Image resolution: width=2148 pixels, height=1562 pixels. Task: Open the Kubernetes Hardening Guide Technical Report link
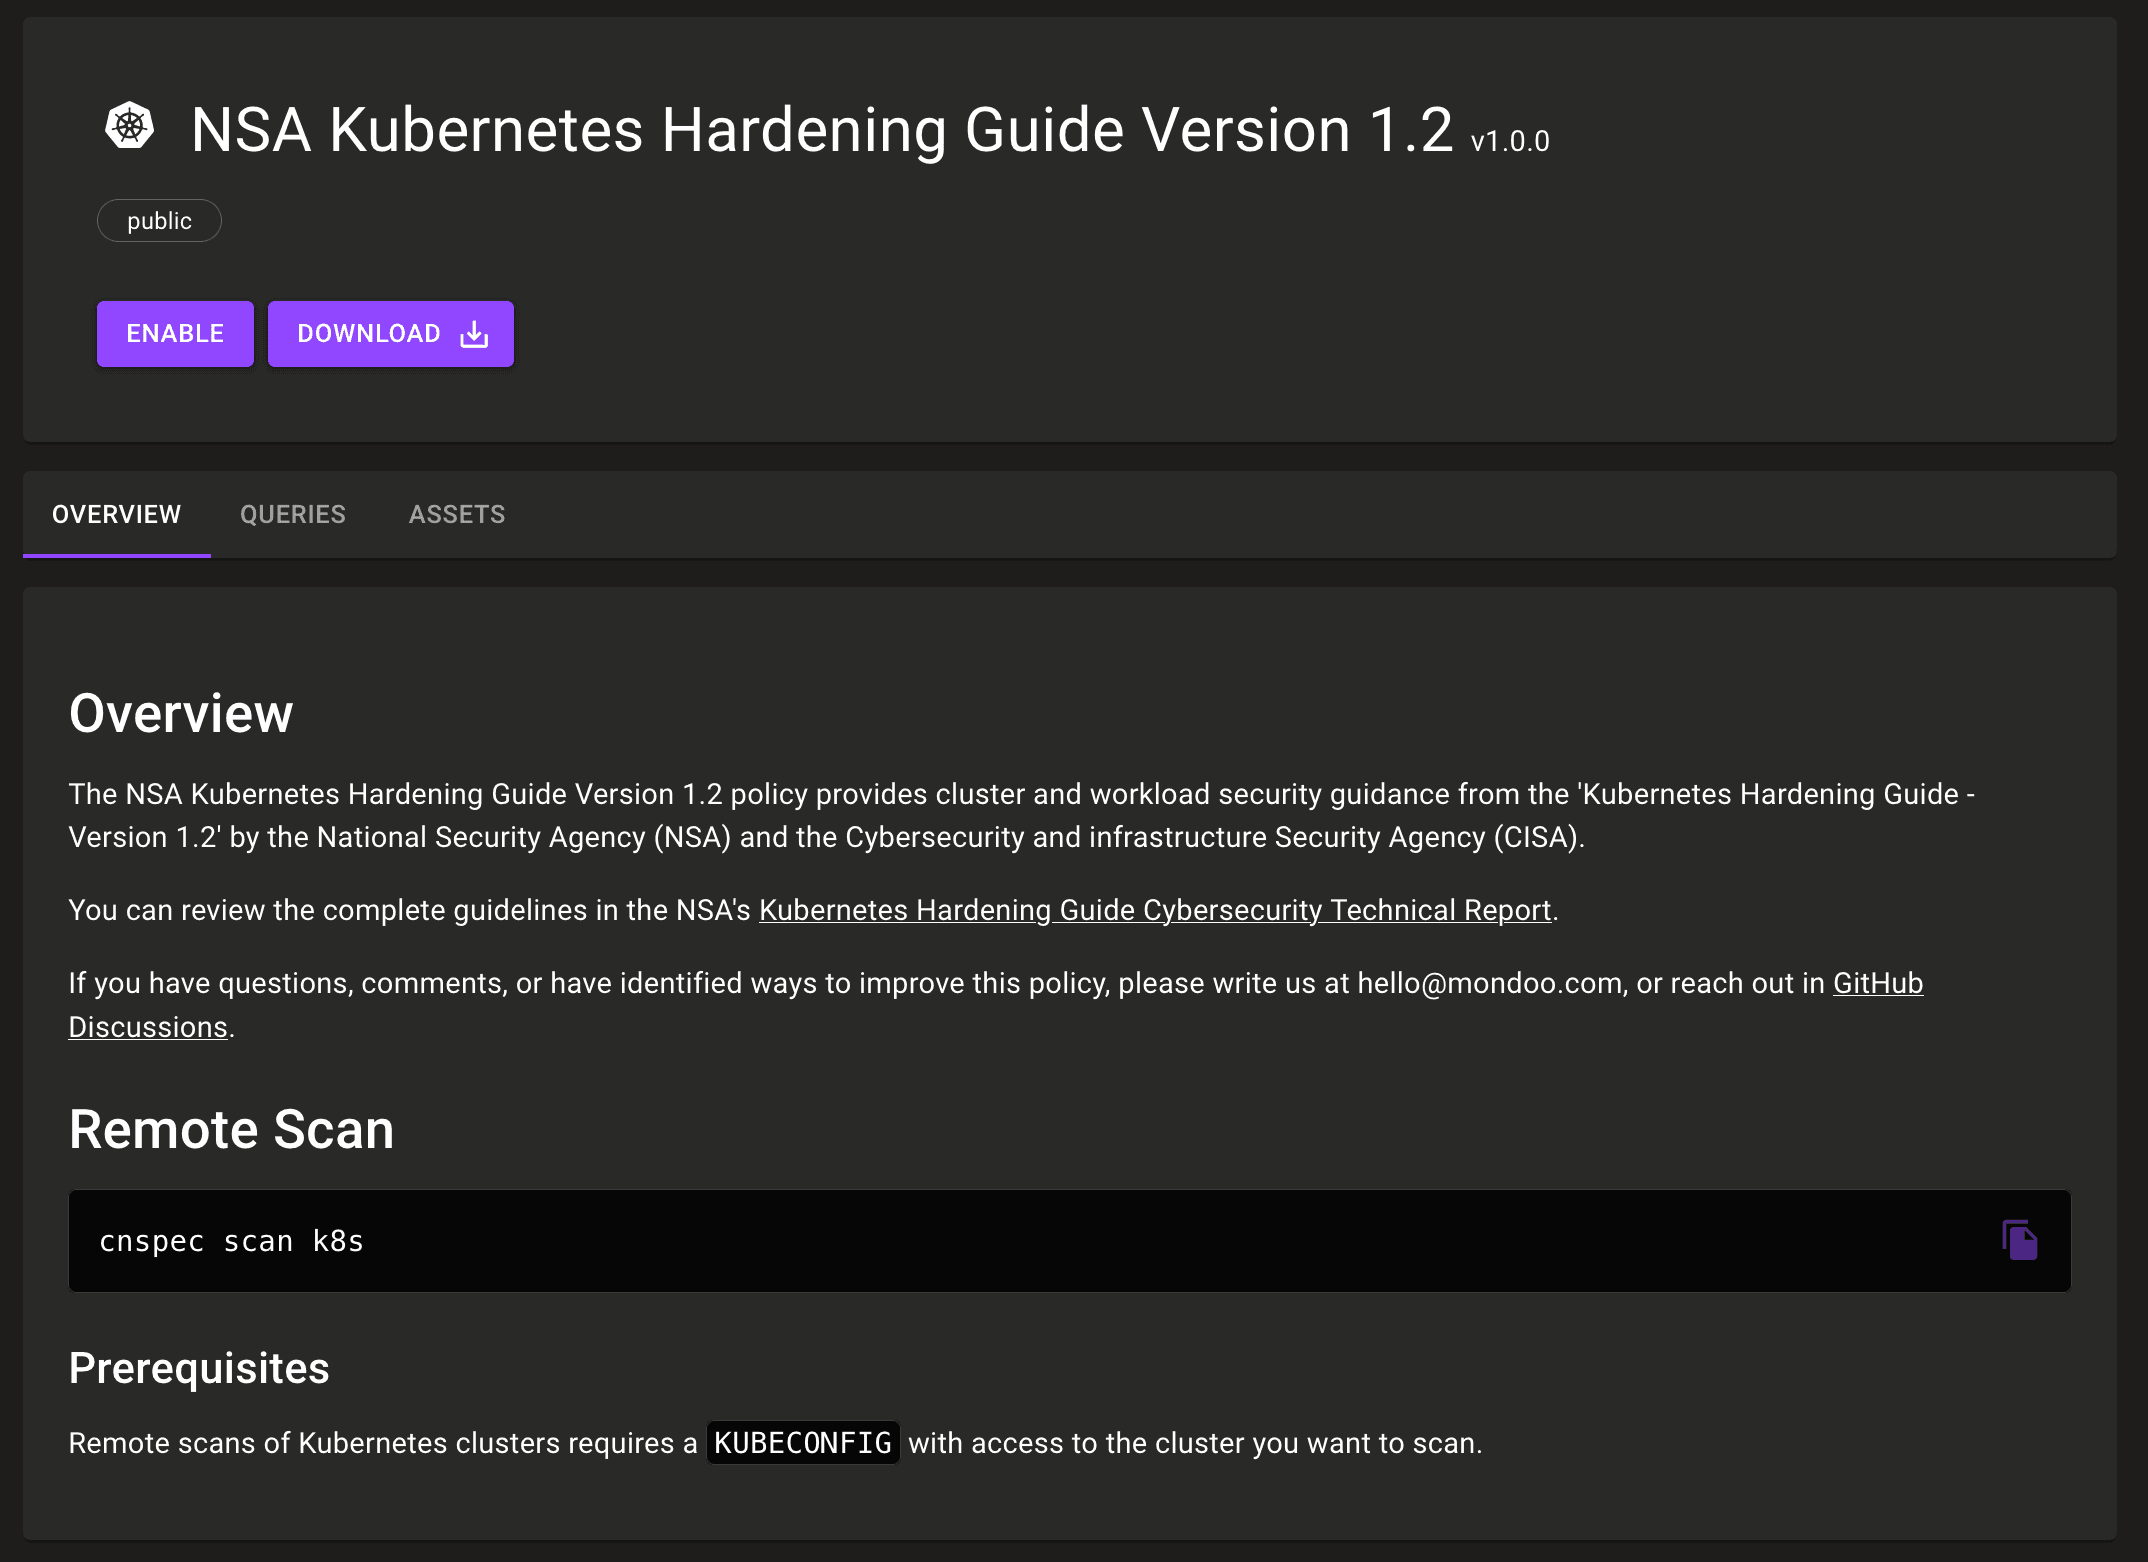click(x=1155, y=910)
